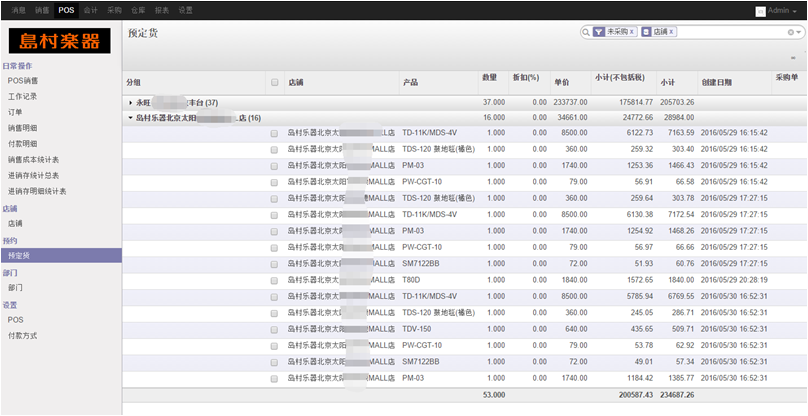Click the magnifier icon in the search box
Image resolution: width=808 pixels, height=416 pixels.
click(586, 32)
